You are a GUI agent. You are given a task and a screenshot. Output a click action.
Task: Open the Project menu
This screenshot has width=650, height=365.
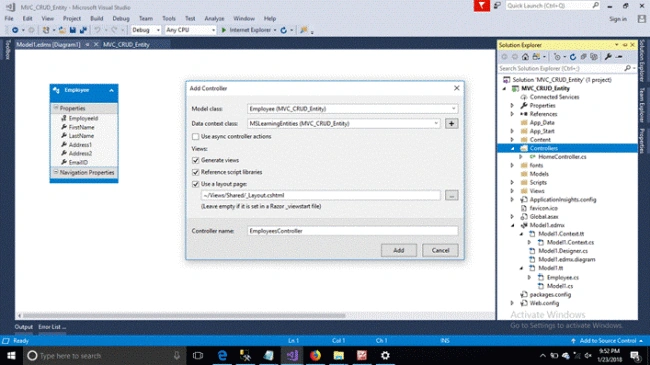[x=72, y=19]
